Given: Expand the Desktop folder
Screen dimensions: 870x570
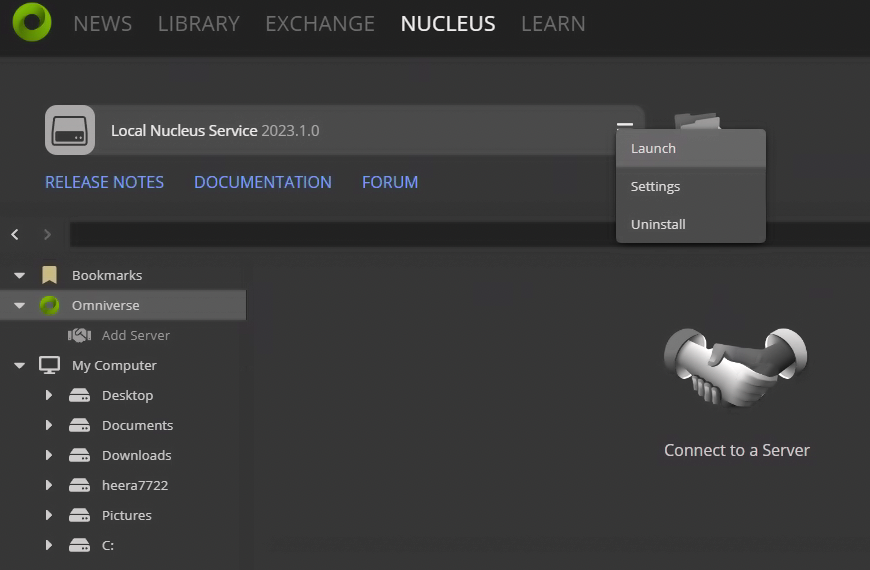Looking at the screenshot, I should coord(49,395).
